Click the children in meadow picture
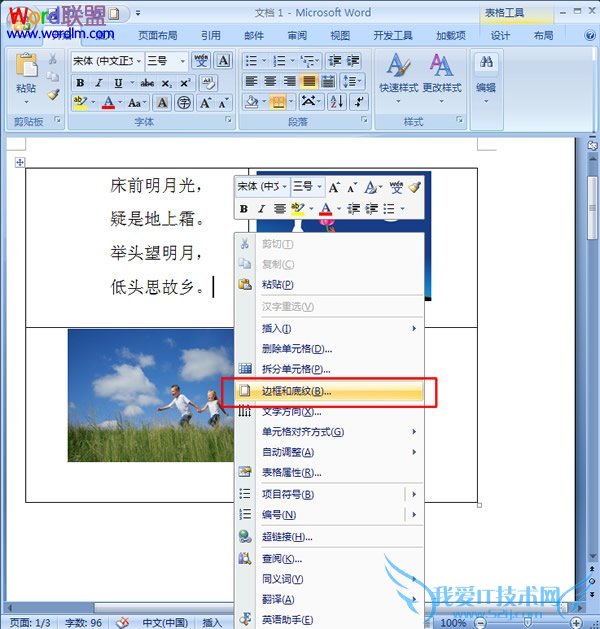The image size is (600, 629). coord(150,396)
